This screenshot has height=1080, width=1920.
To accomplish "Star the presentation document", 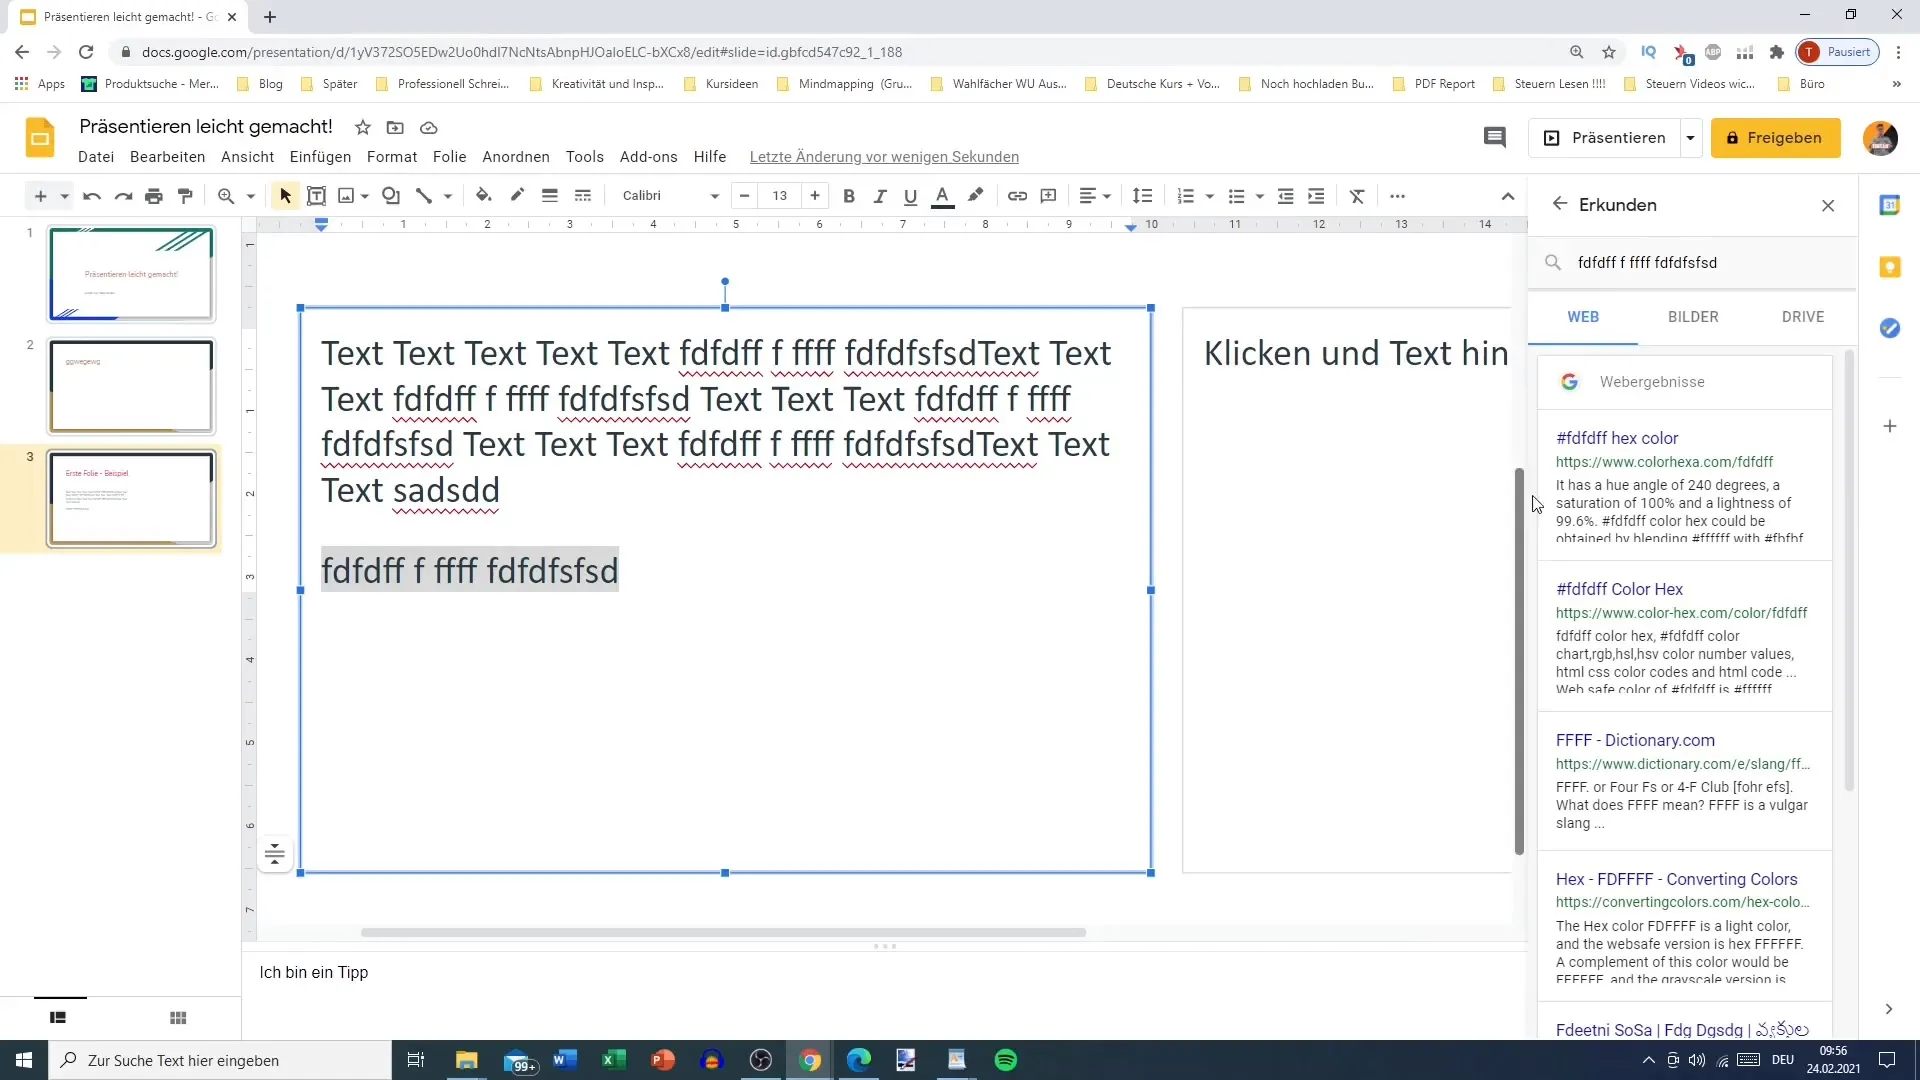I will pos(363,127).
